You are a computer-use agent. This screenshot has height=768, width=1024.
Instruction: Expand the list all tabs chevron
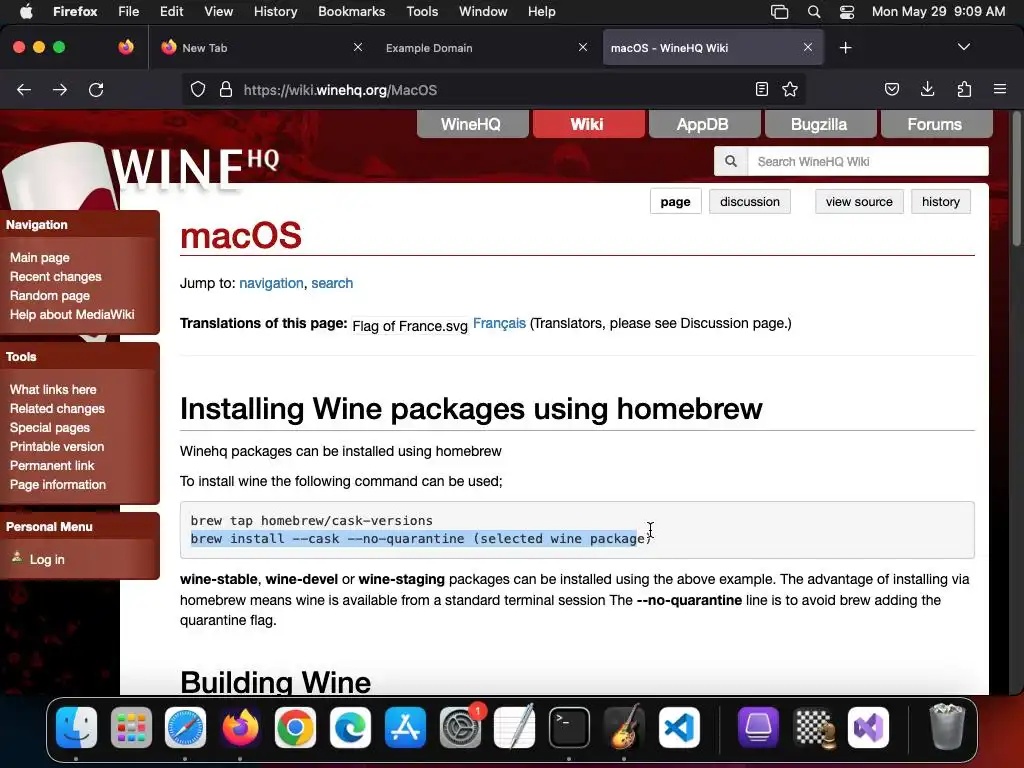[x=963, y=47]
